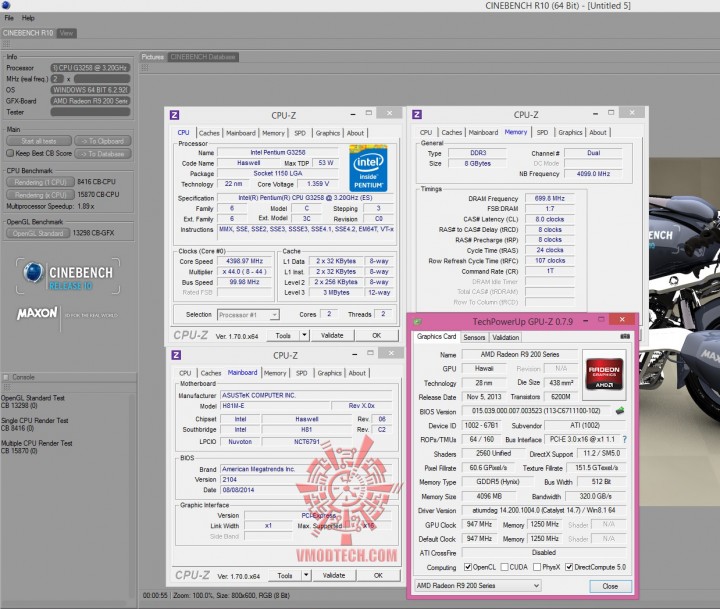The image size is (720, 609).
Task: Click the To Database button
Action: click(x=103, y=154)
